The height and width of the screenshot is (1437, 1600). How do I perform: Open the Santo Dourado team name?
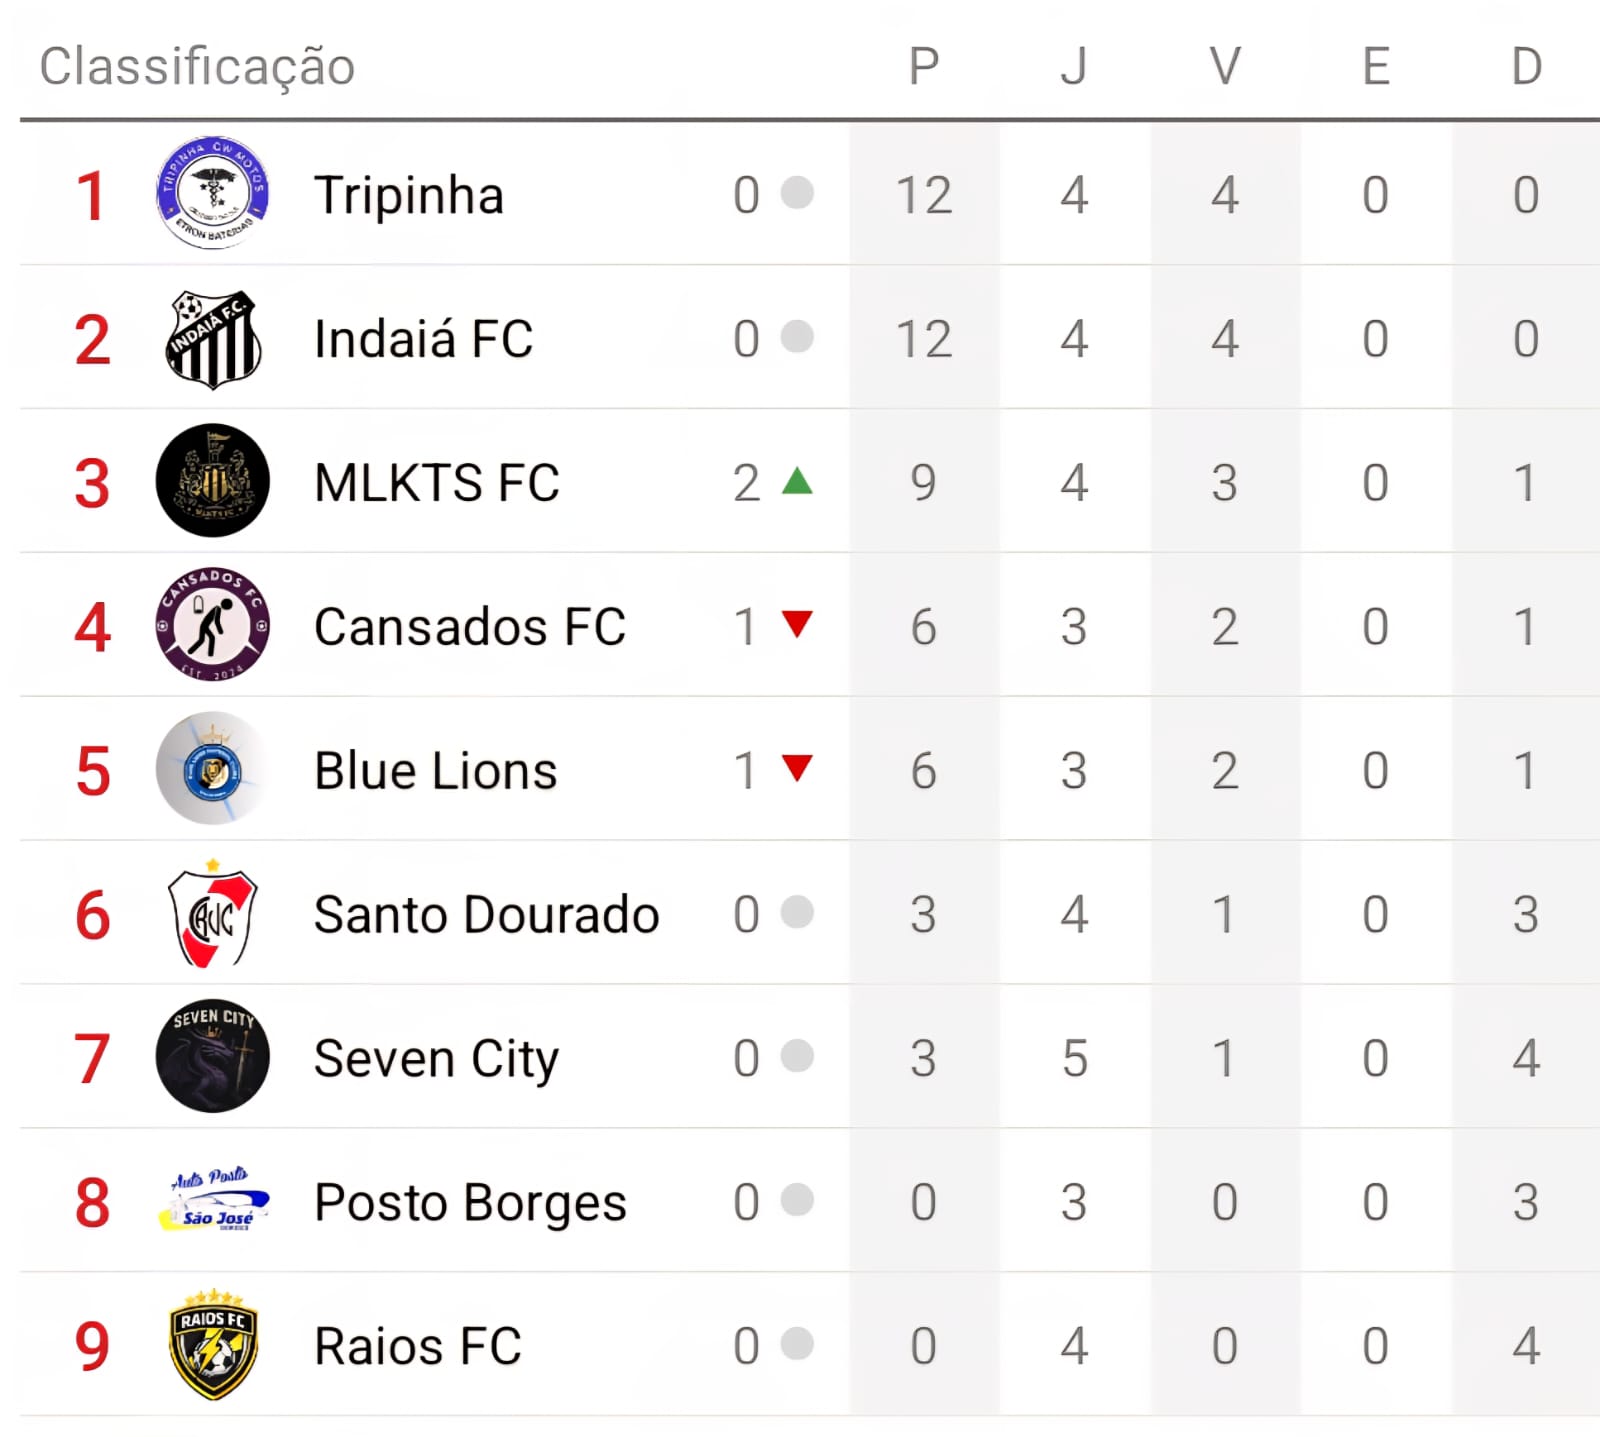point(486,915)
